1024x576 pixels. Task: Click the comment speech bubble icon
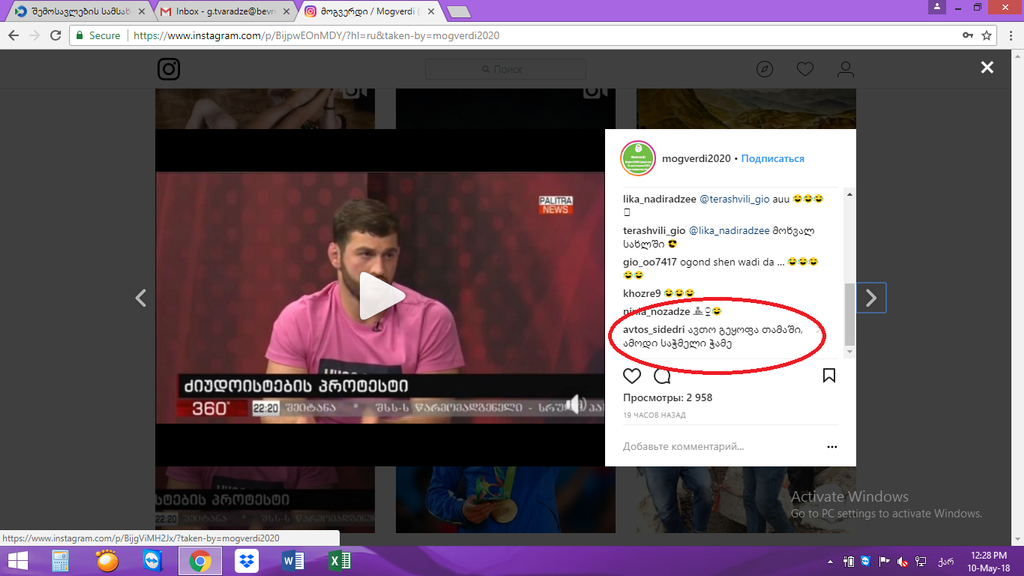coord(662,376)
